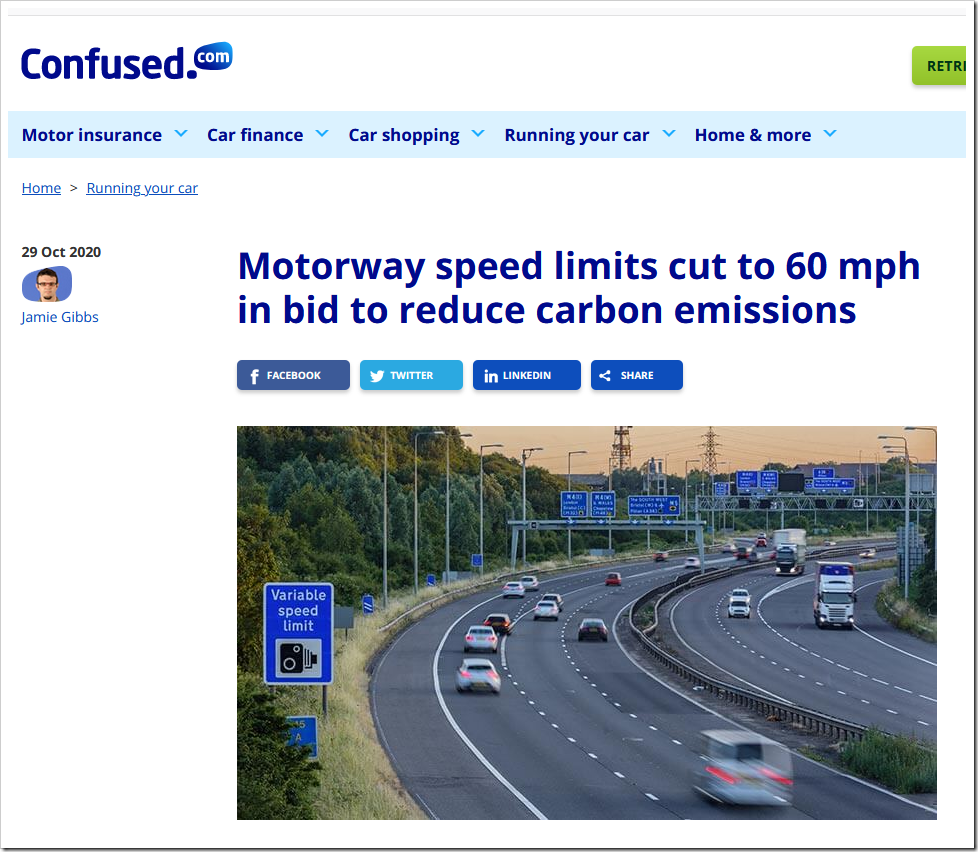Screen dimensions: 978x852
Task: Expand the Home & more chevron
Action: (830, 133)
